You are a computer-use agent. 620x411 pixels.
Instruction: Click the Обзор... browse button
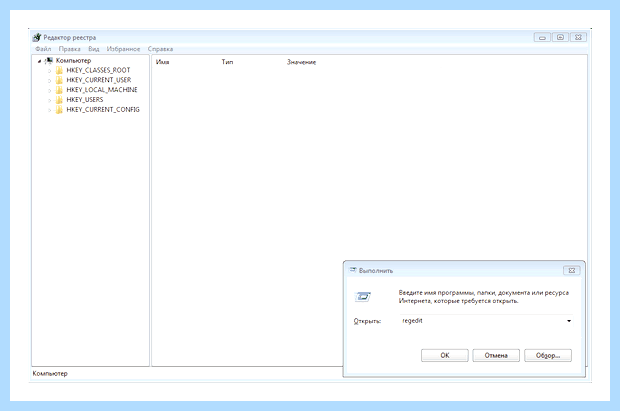point(548,355)
